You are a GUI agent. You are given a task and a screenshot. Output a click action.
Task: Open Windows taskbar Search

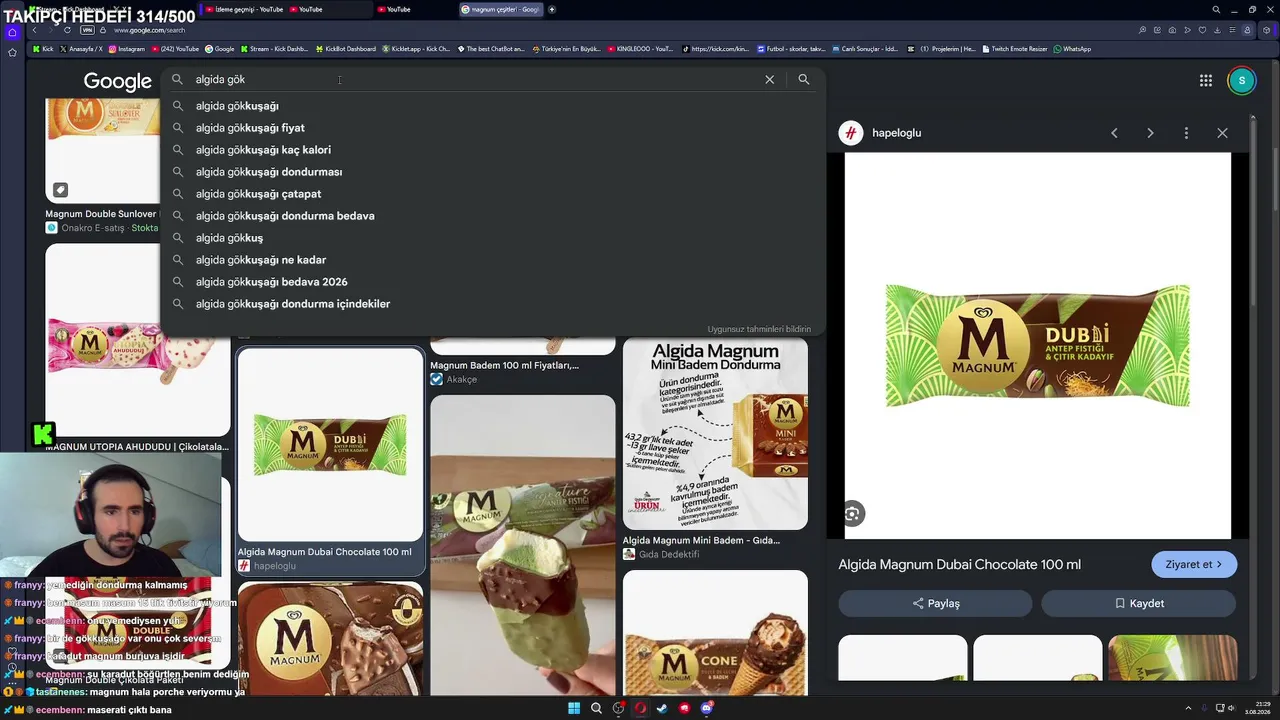tap(596, 708)
